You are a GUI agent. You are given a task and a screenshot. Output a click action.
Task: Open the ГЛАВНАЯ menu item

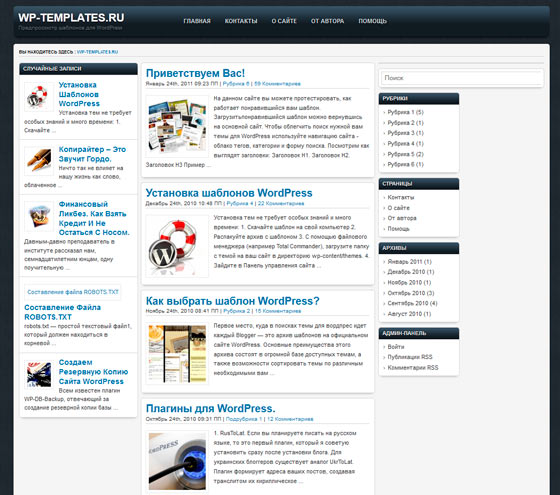[x=197, y=21]
